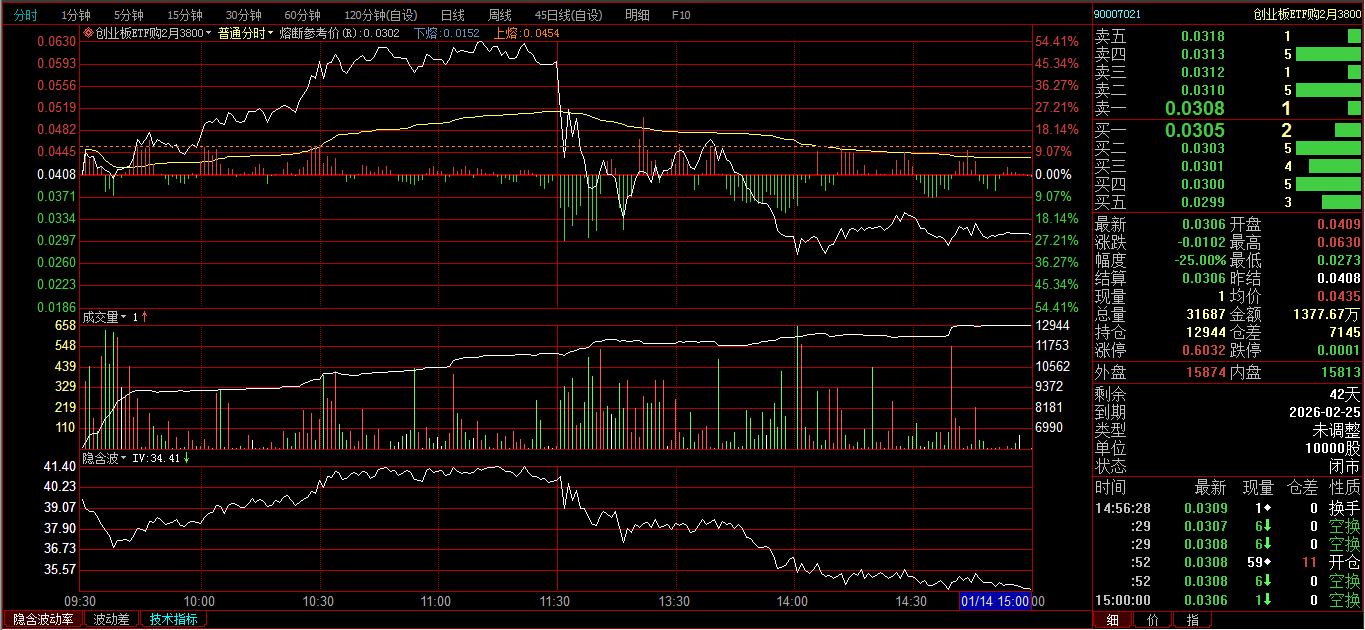This screenshot has width=1365, height=630.
Task: Switch to the 指 index view tab
Action: pyautogui.click(x=1192, y=620)
